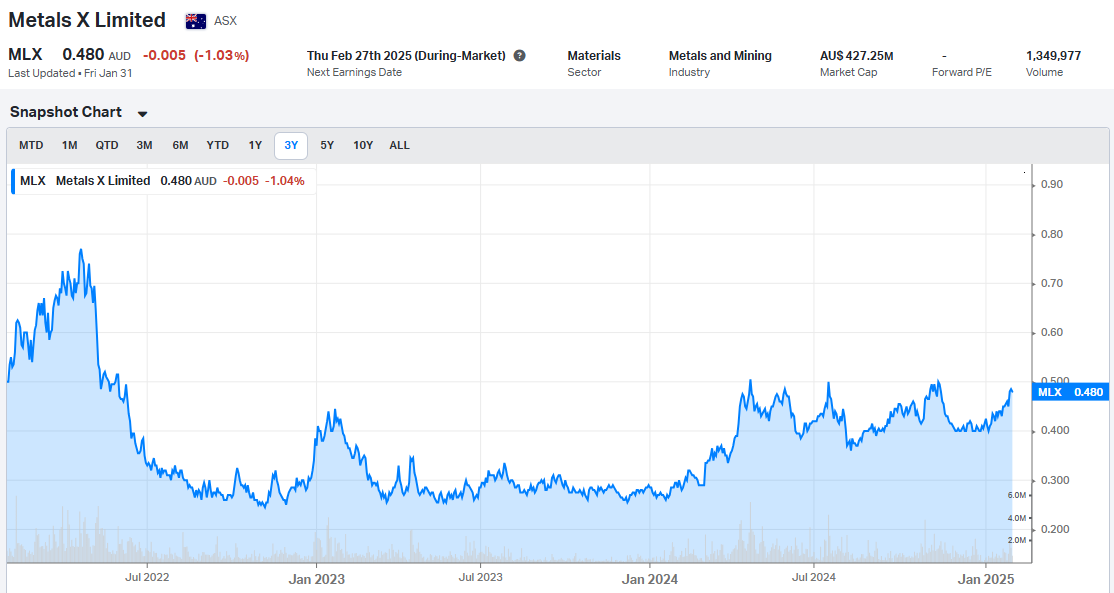This screenshot has height=593, width=1114.
Task: Click the 0.70 y-axis price label
Action: 1050,283
